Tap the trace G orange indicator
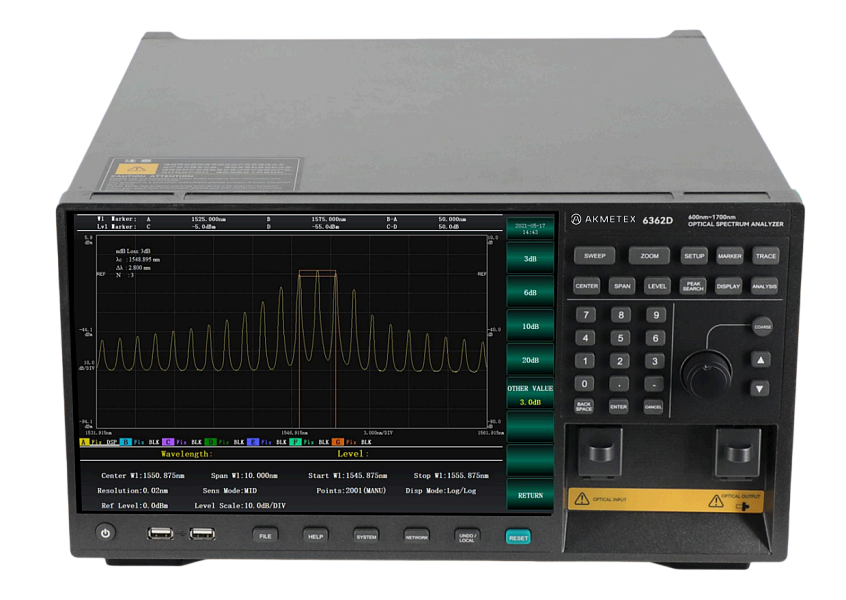Screen dimensions: 846x600 point(338,442)
